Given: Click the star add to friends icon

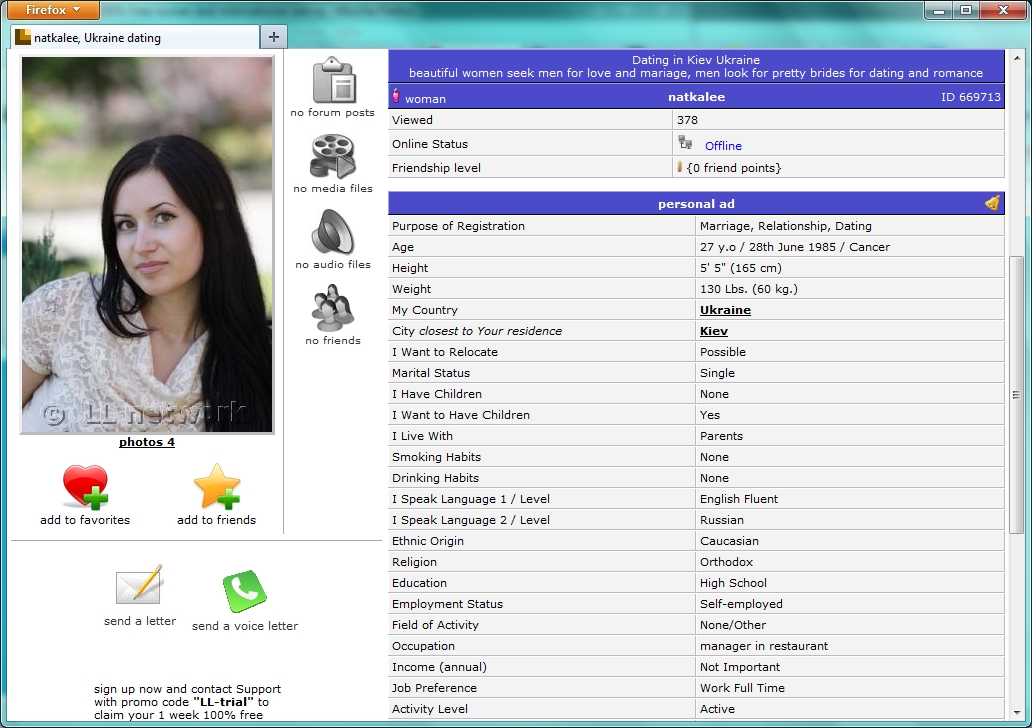Looking at the screenshot, I should [x=217, y=487].
